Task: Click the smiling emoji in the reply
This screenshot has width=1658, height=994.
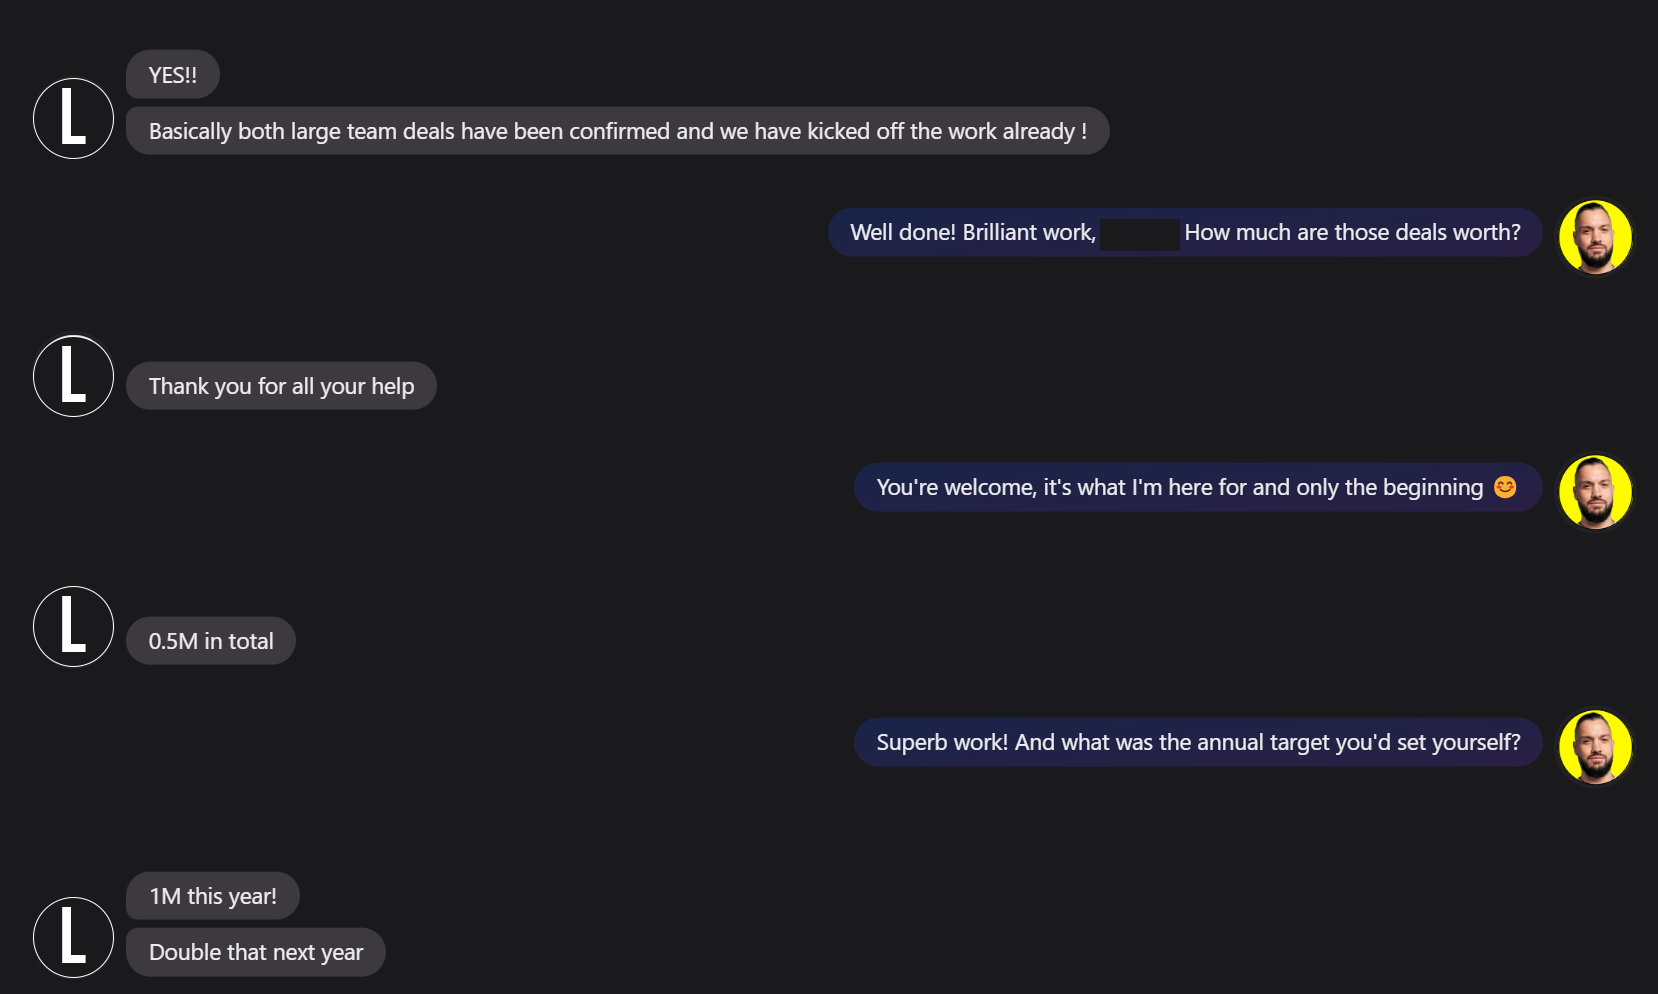Action: [x=1505, y=487]
